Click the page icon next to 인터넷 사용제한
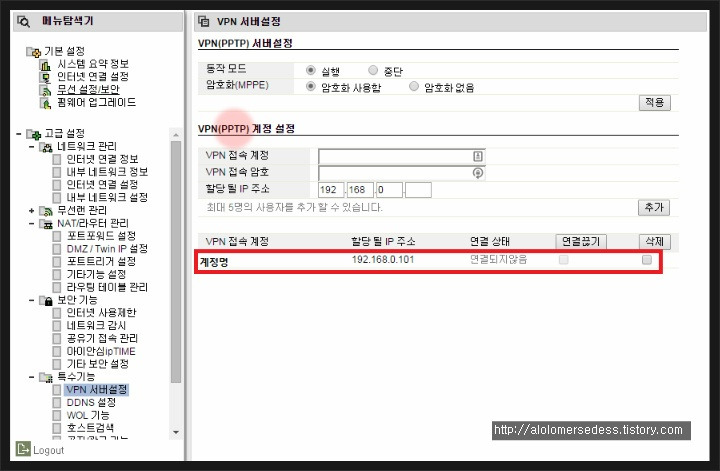Image resolution: width=720 pixels, height=471 pixels. point(56,313)
